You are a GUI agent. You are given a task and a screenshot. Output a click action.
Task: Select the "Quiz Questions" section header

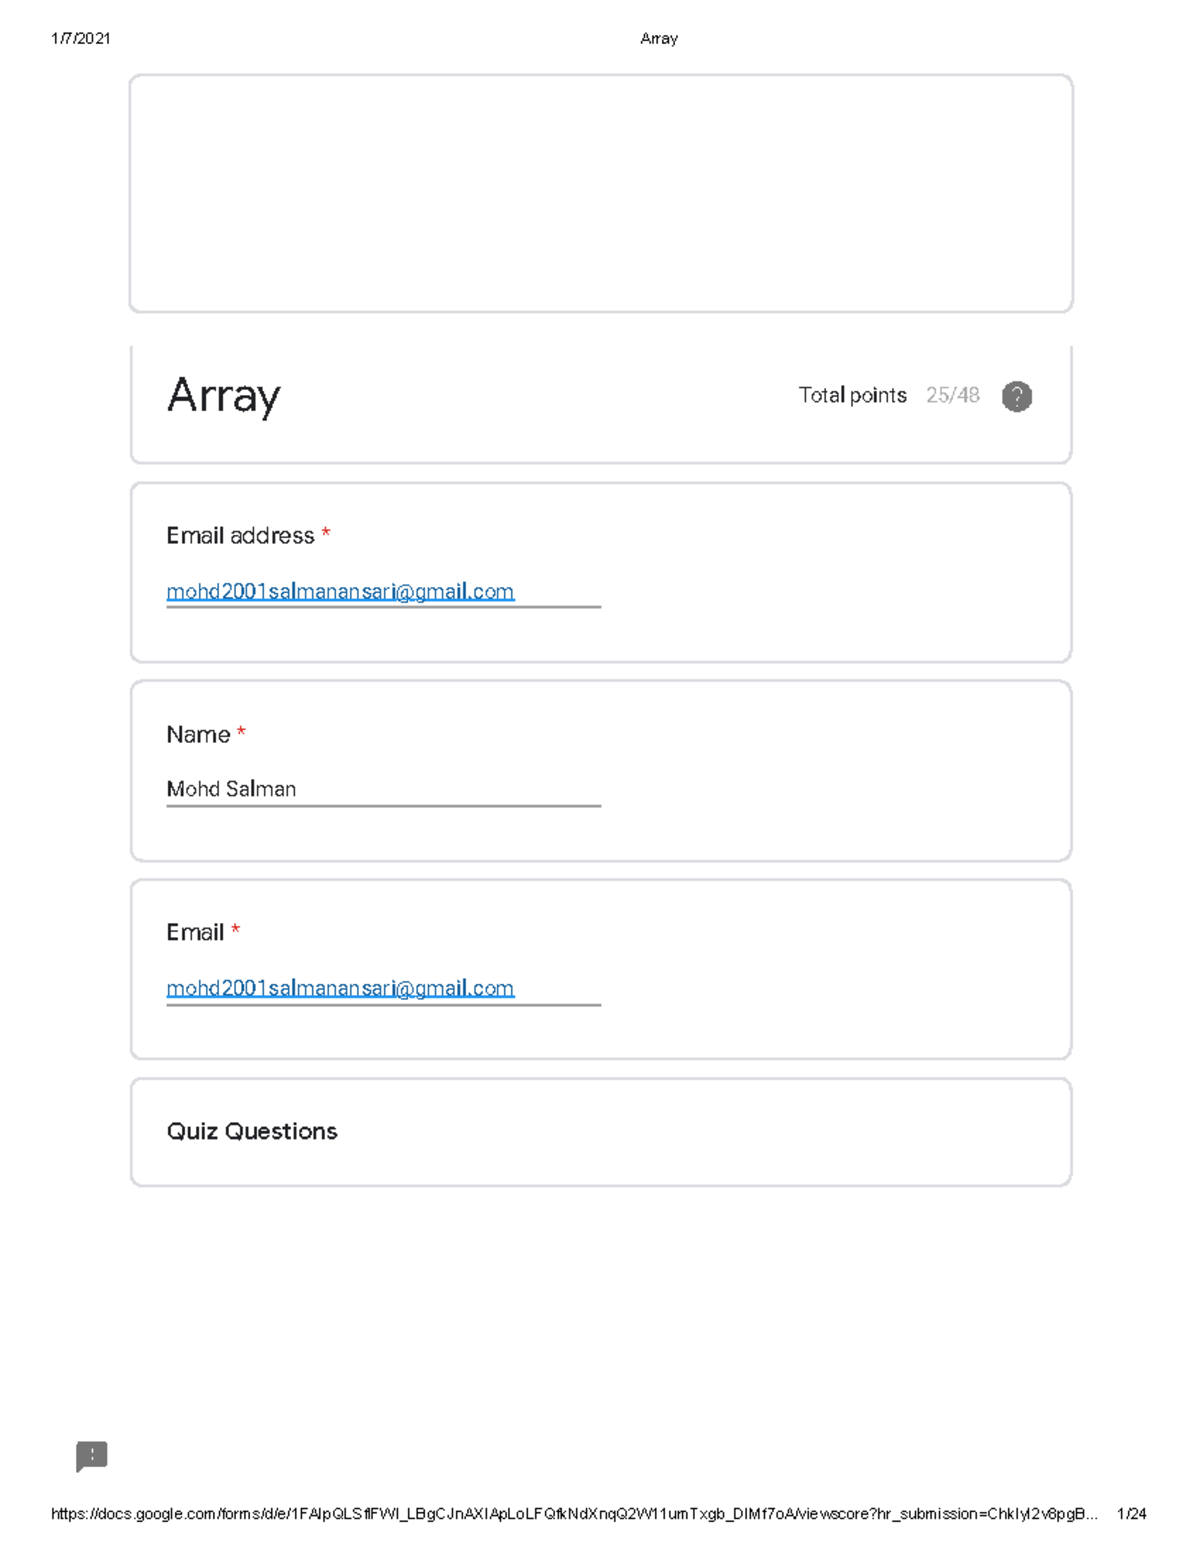[252, 1131]
